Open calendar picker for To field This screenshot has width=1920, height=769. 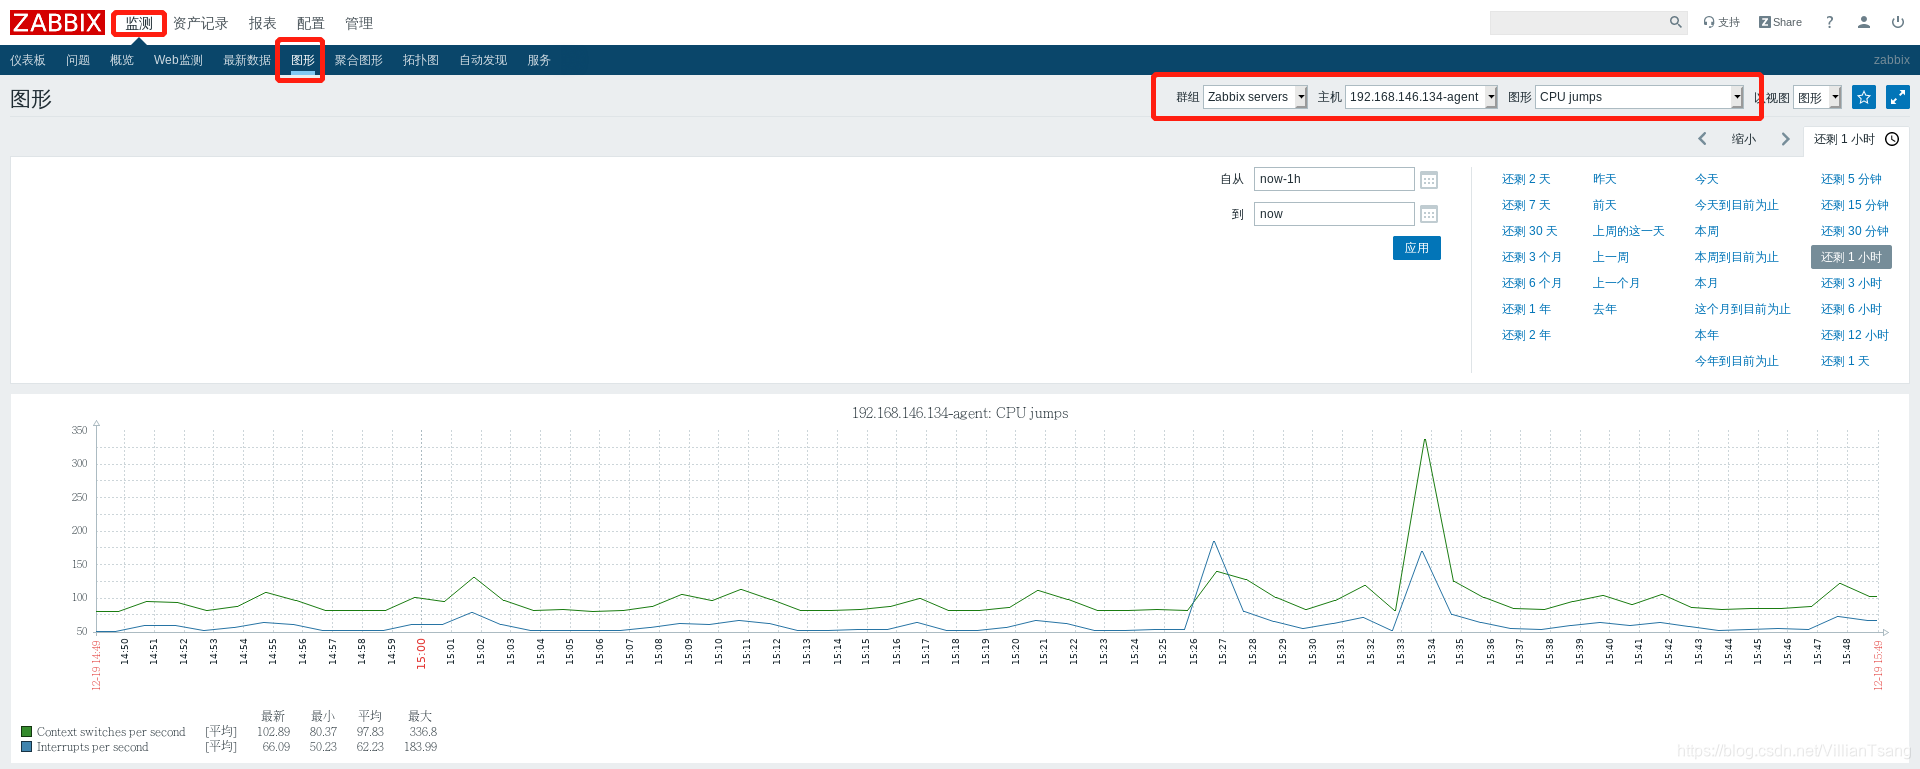point(1429,214)
